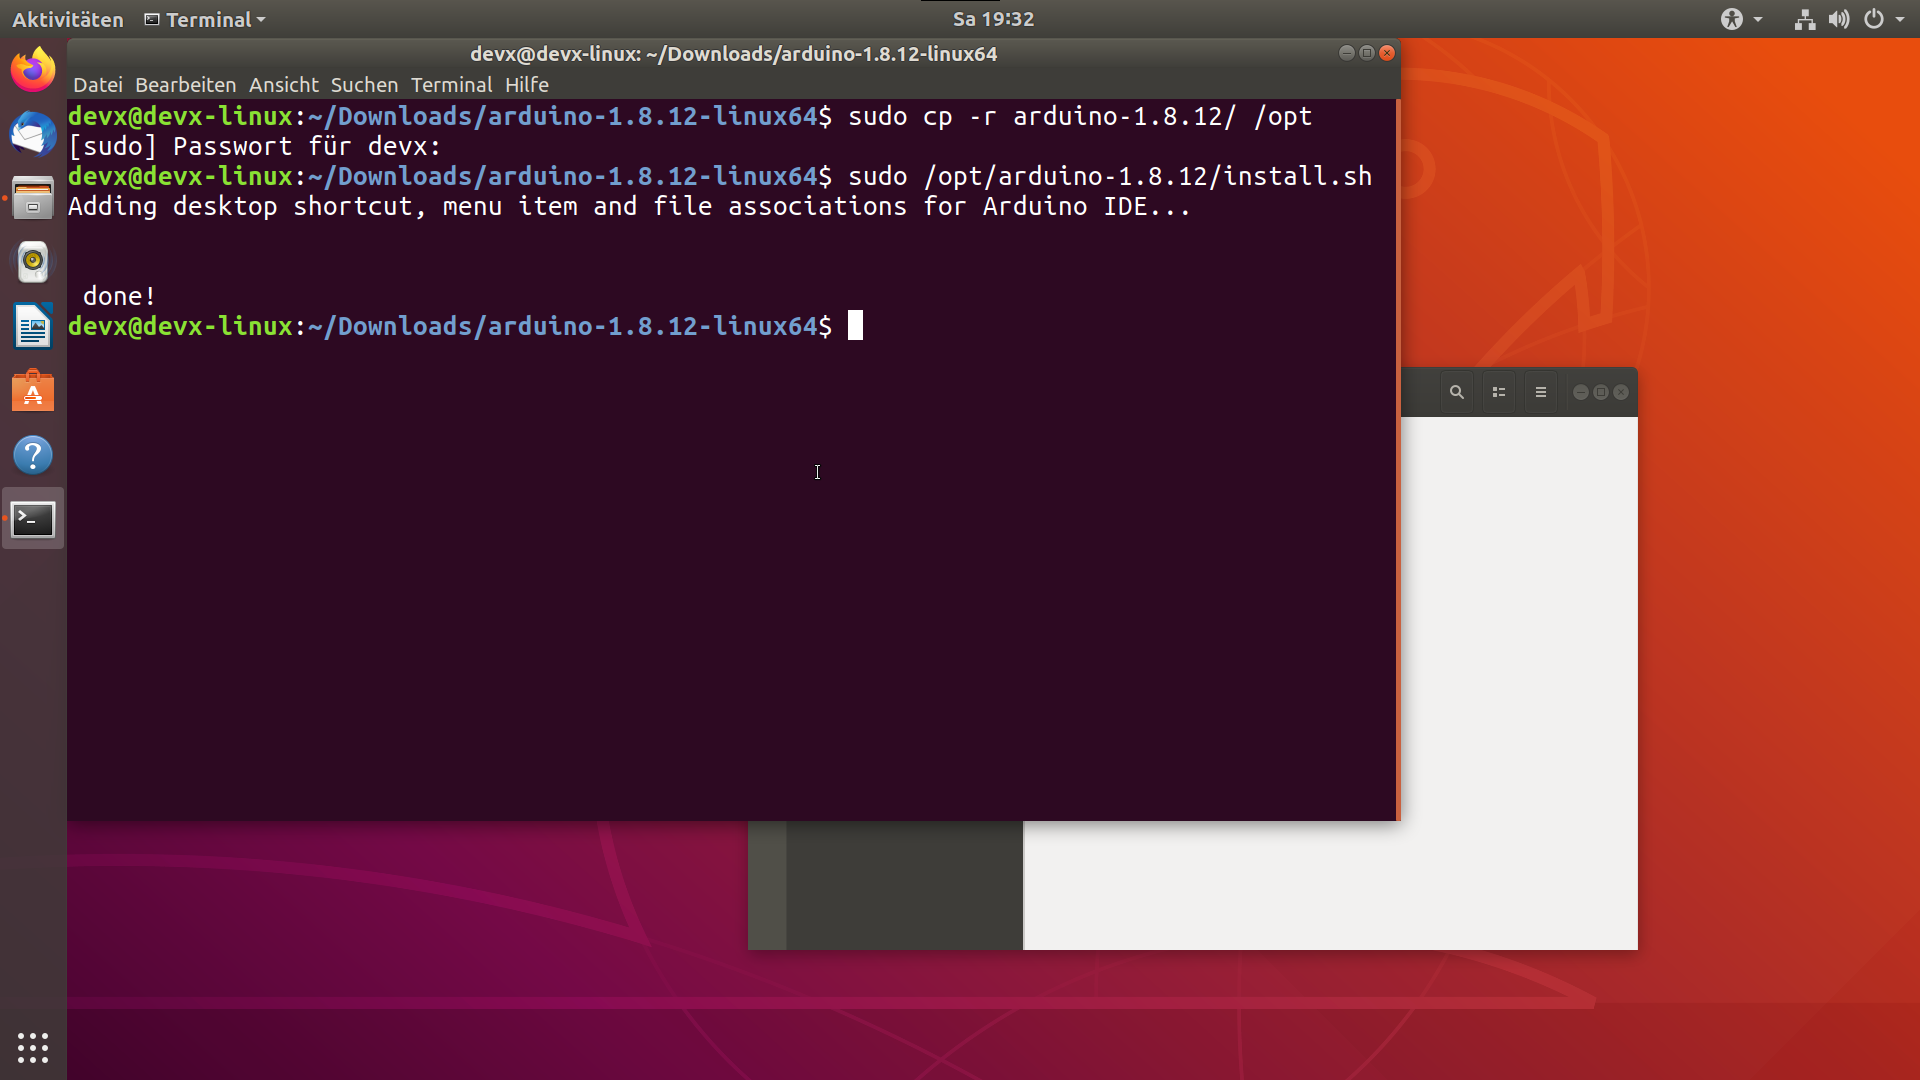
Task: Open Firefox from the dock
Action: pos(33,70)
